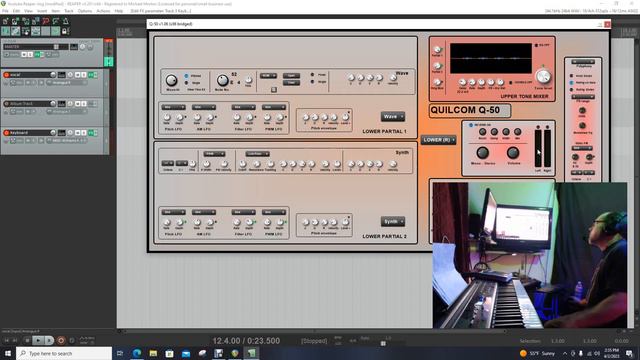The width and height of the screenshot is (640, 360).
Task: Solo the vocal track
Action: (x=84, y=75)
